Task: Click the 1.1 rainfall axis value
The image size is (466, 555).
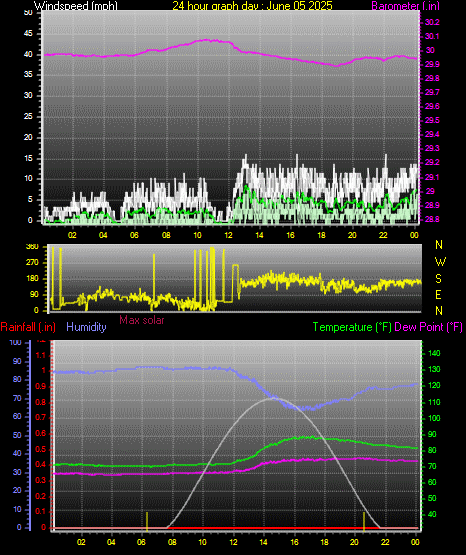Action: (x=41, y=355)
